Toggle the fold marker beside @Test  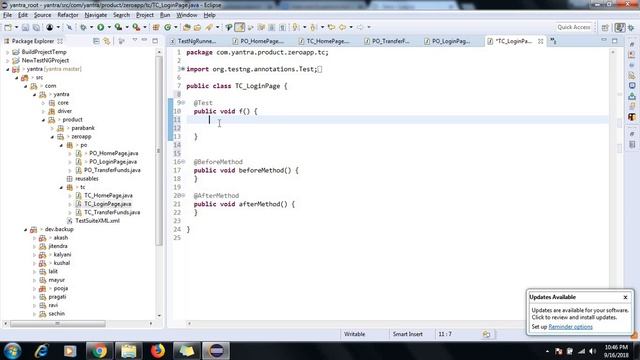[183, 103]
